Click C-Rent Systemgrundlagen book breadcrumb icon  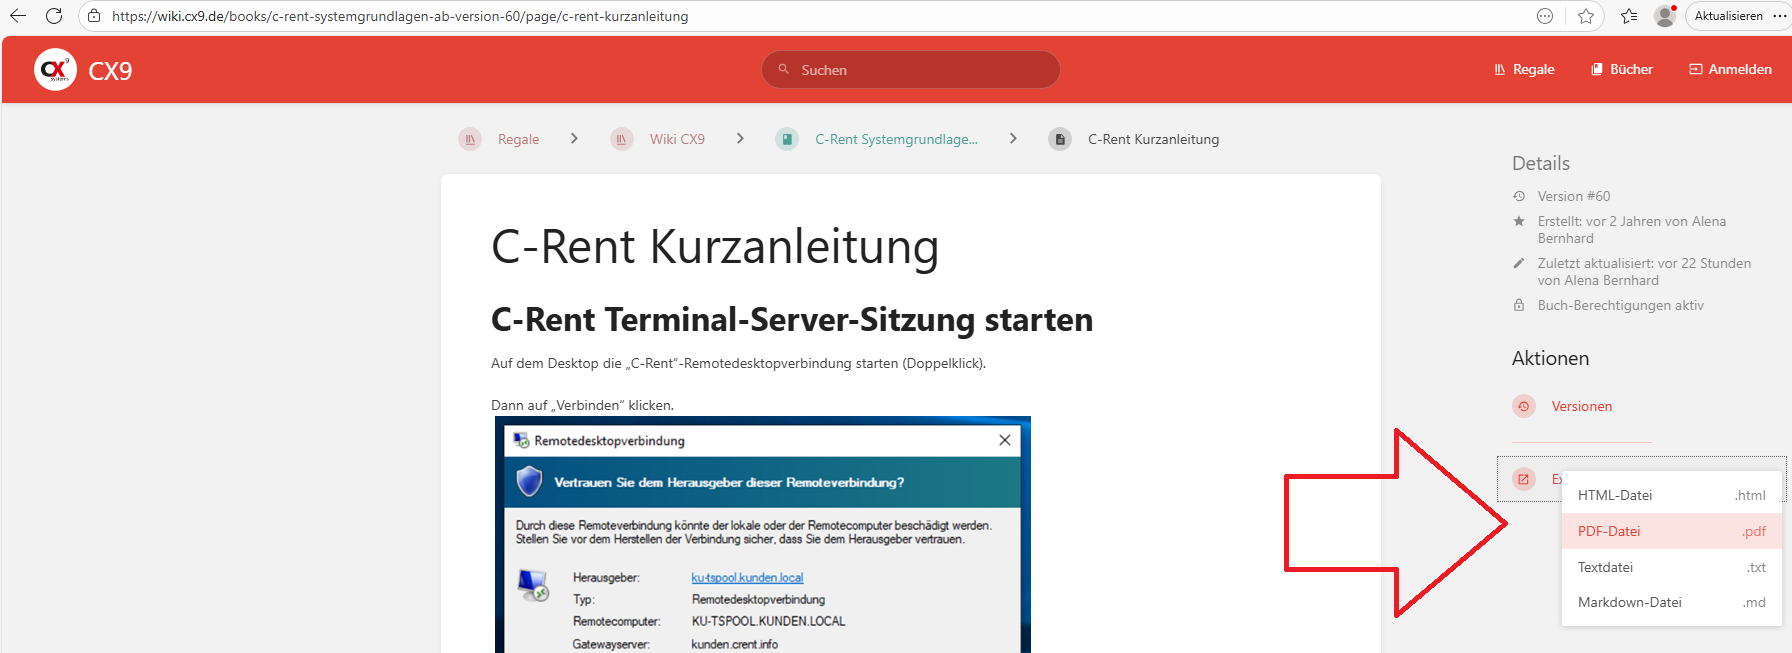[787, 139]
